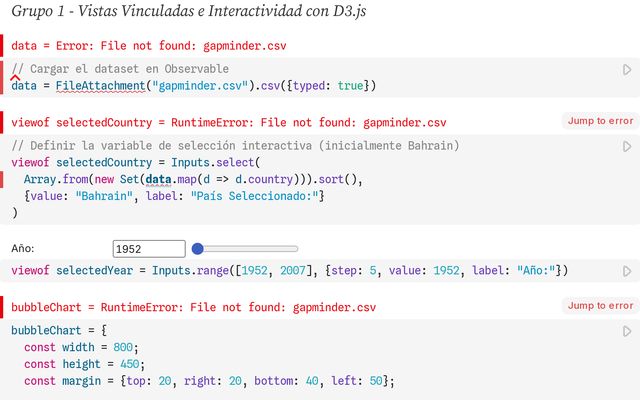Image resolution: width=640 pixels, height=400 pixels.
Task: Click the Año number field showing 1952
Action: coord(149,249)
